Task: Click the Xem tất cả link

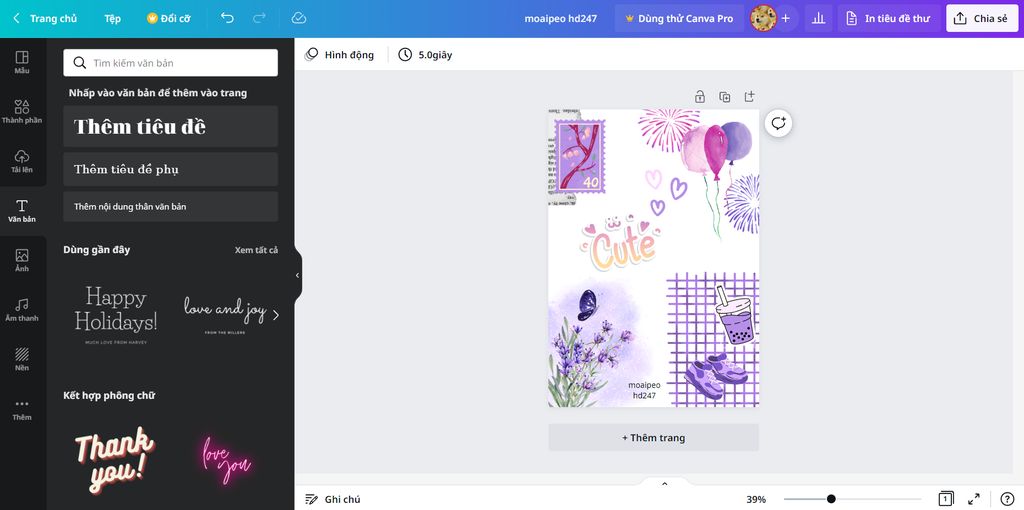Action: coord(256,249)
